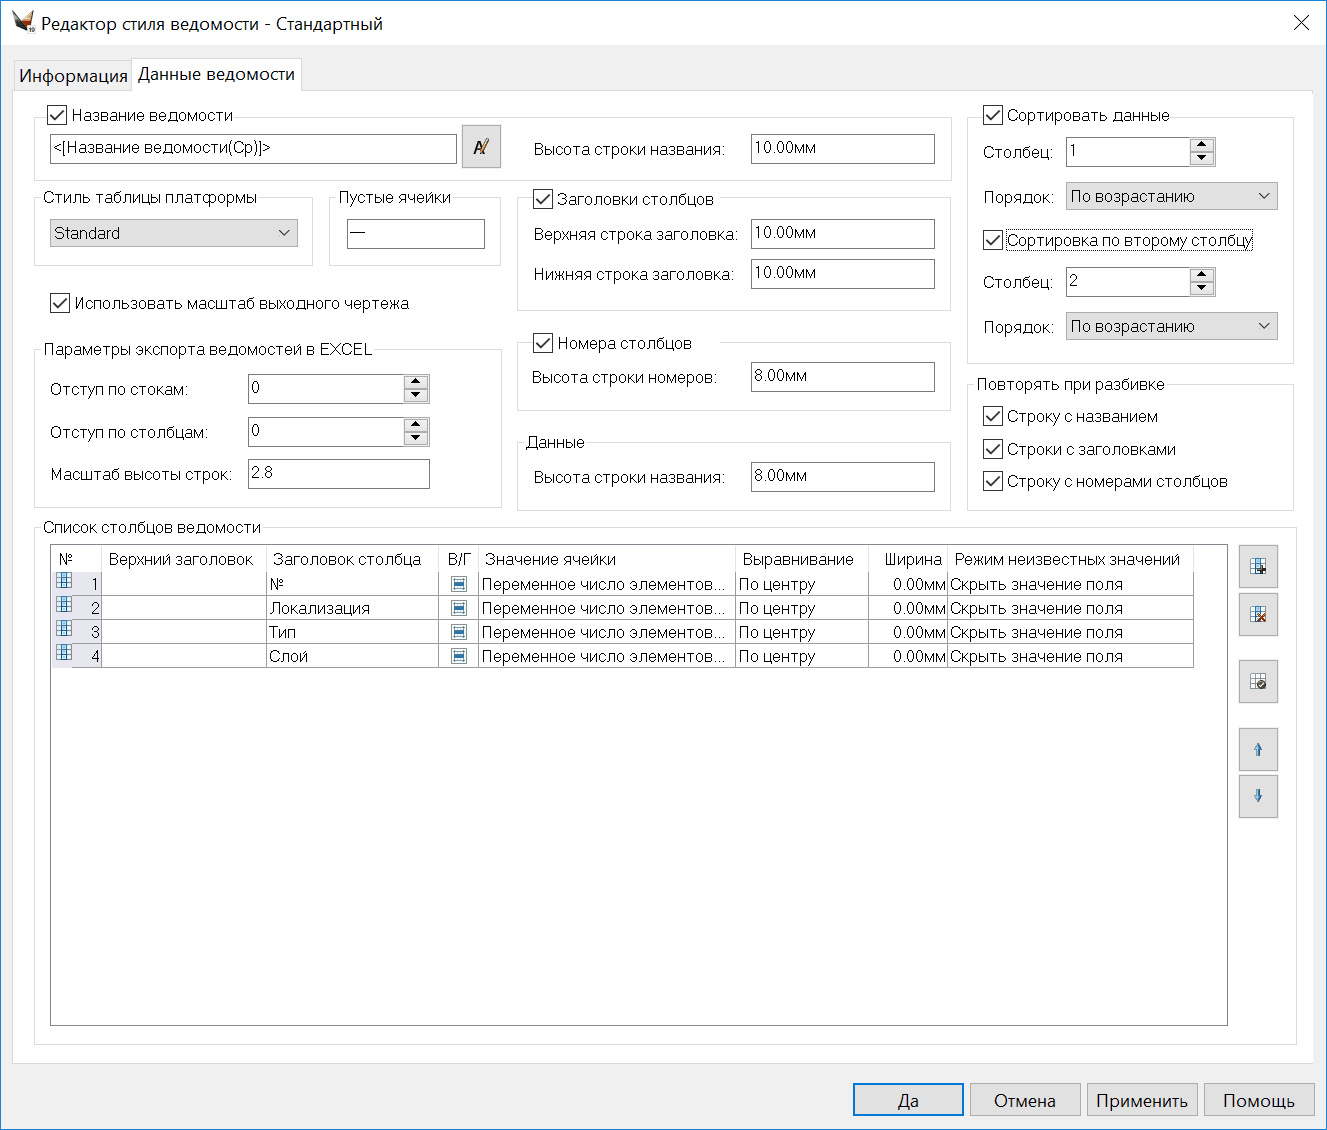Select the Данные ведомости tab
Image resolution: width=1327 pixels, height=1130 pixels.
tap(216, 74)
